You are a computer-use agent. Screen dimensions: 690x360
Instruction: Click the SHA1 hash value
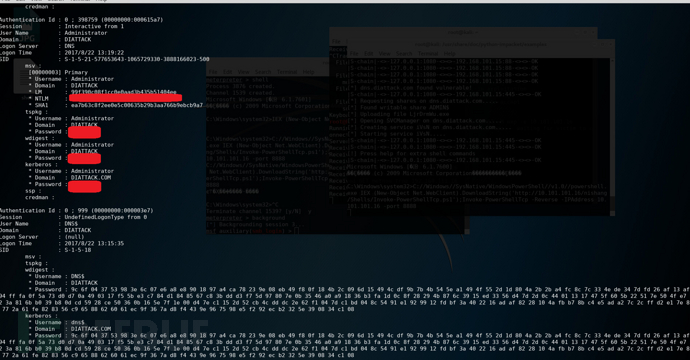136,106
